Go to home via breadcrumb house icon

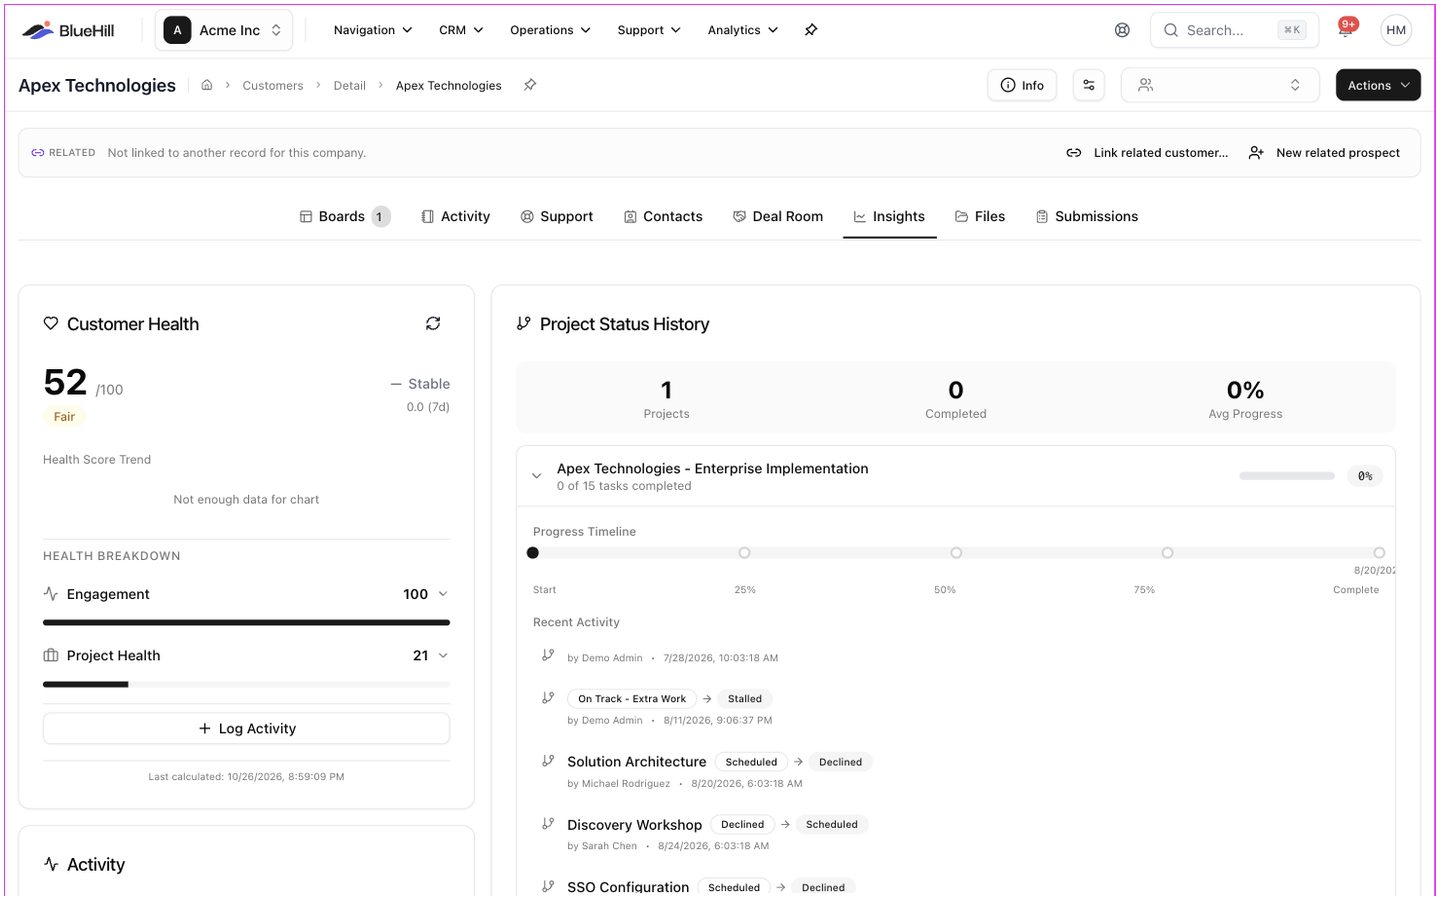[x=207, y=85]
